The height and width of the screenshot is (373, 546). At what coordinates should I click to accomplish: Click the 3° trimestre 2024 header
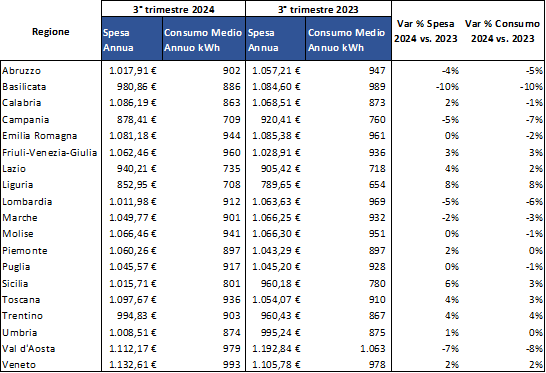[x=173, y=9]
